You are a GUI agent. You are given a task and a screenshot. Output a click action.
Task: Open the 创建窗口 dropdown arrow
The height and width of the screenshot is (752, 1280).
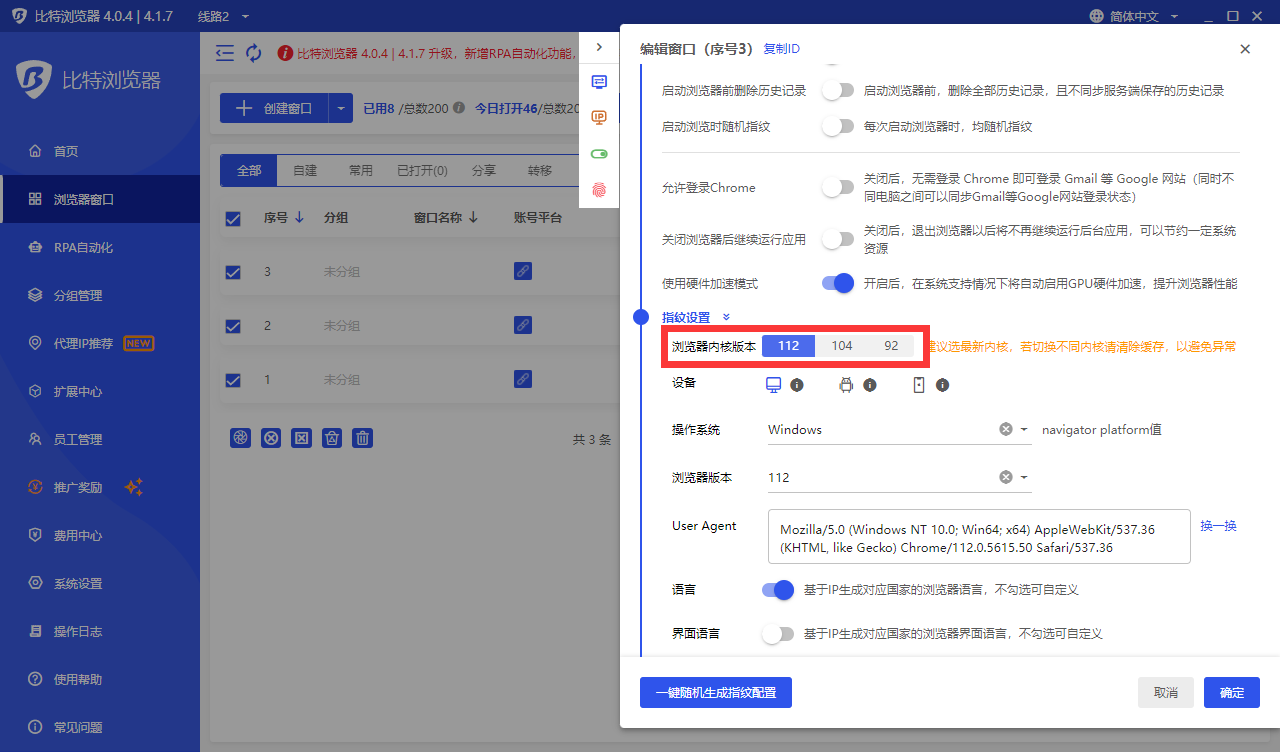pyautogui.click(x=341, y=108)
